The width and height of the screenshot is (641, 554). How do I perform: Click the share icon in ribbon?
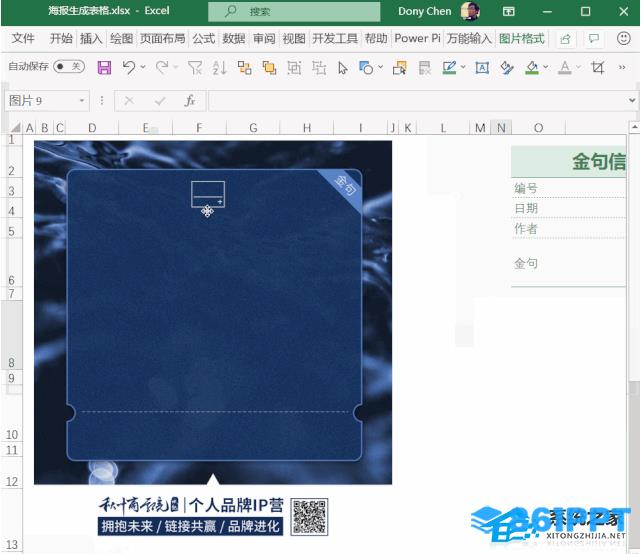coord(565,39)
